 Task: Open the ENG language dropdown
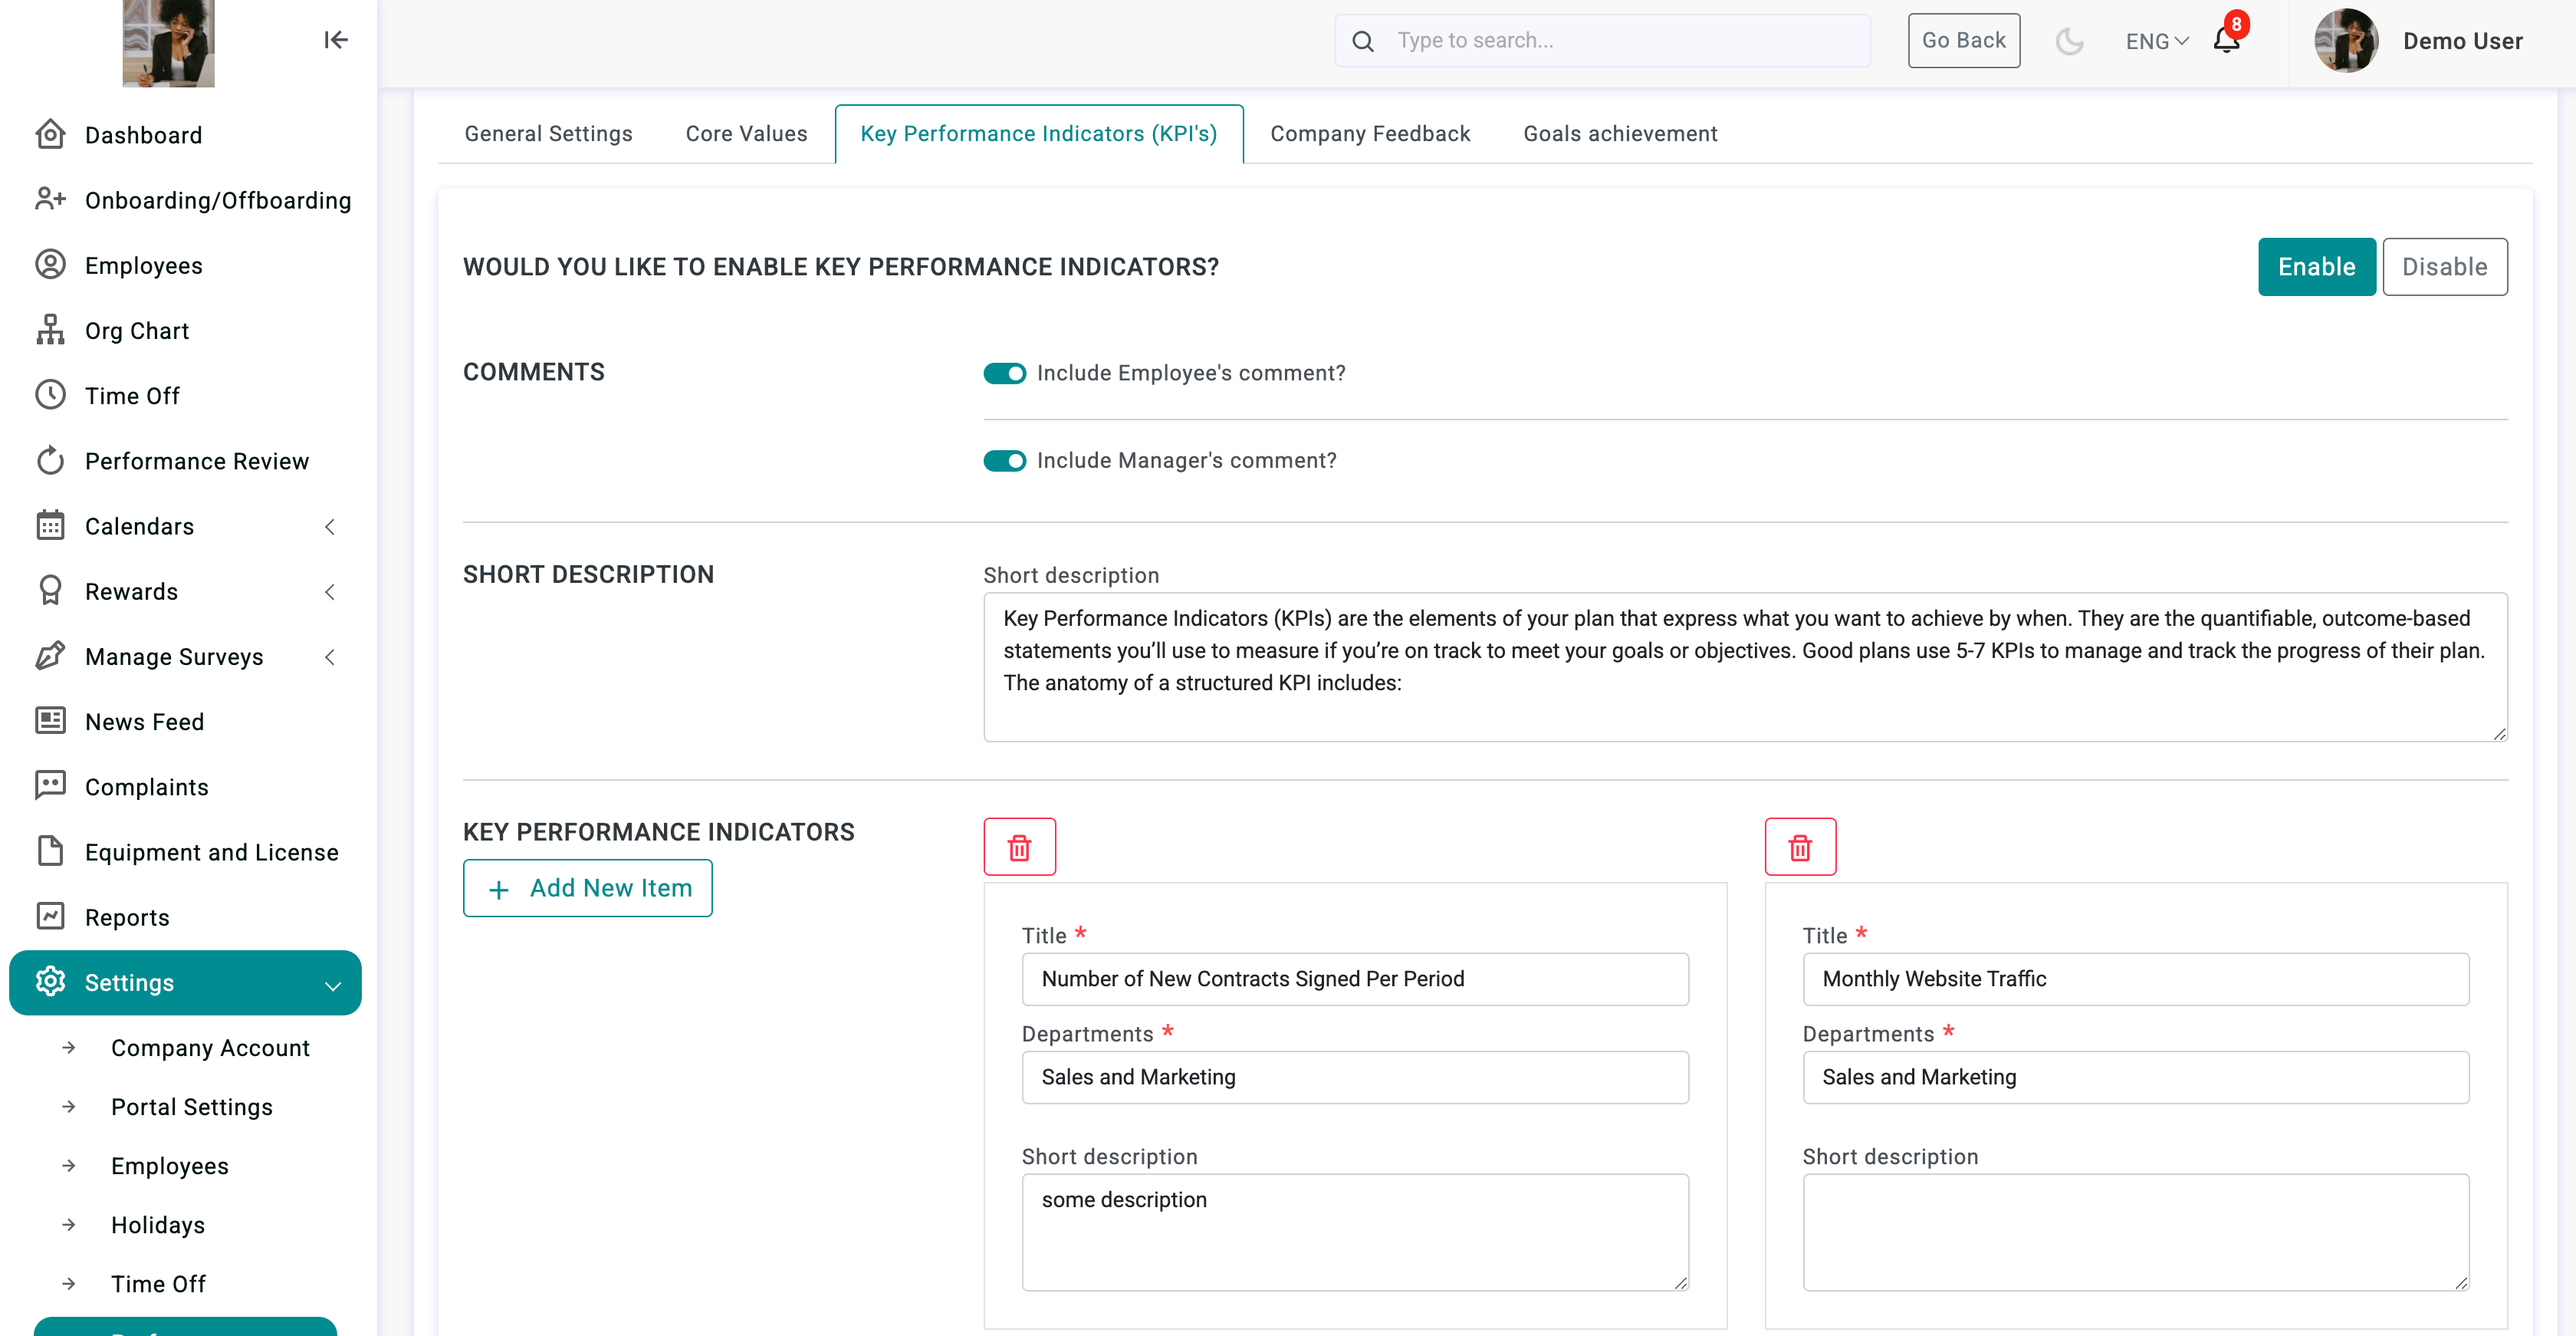click(x=2157, y=41)
